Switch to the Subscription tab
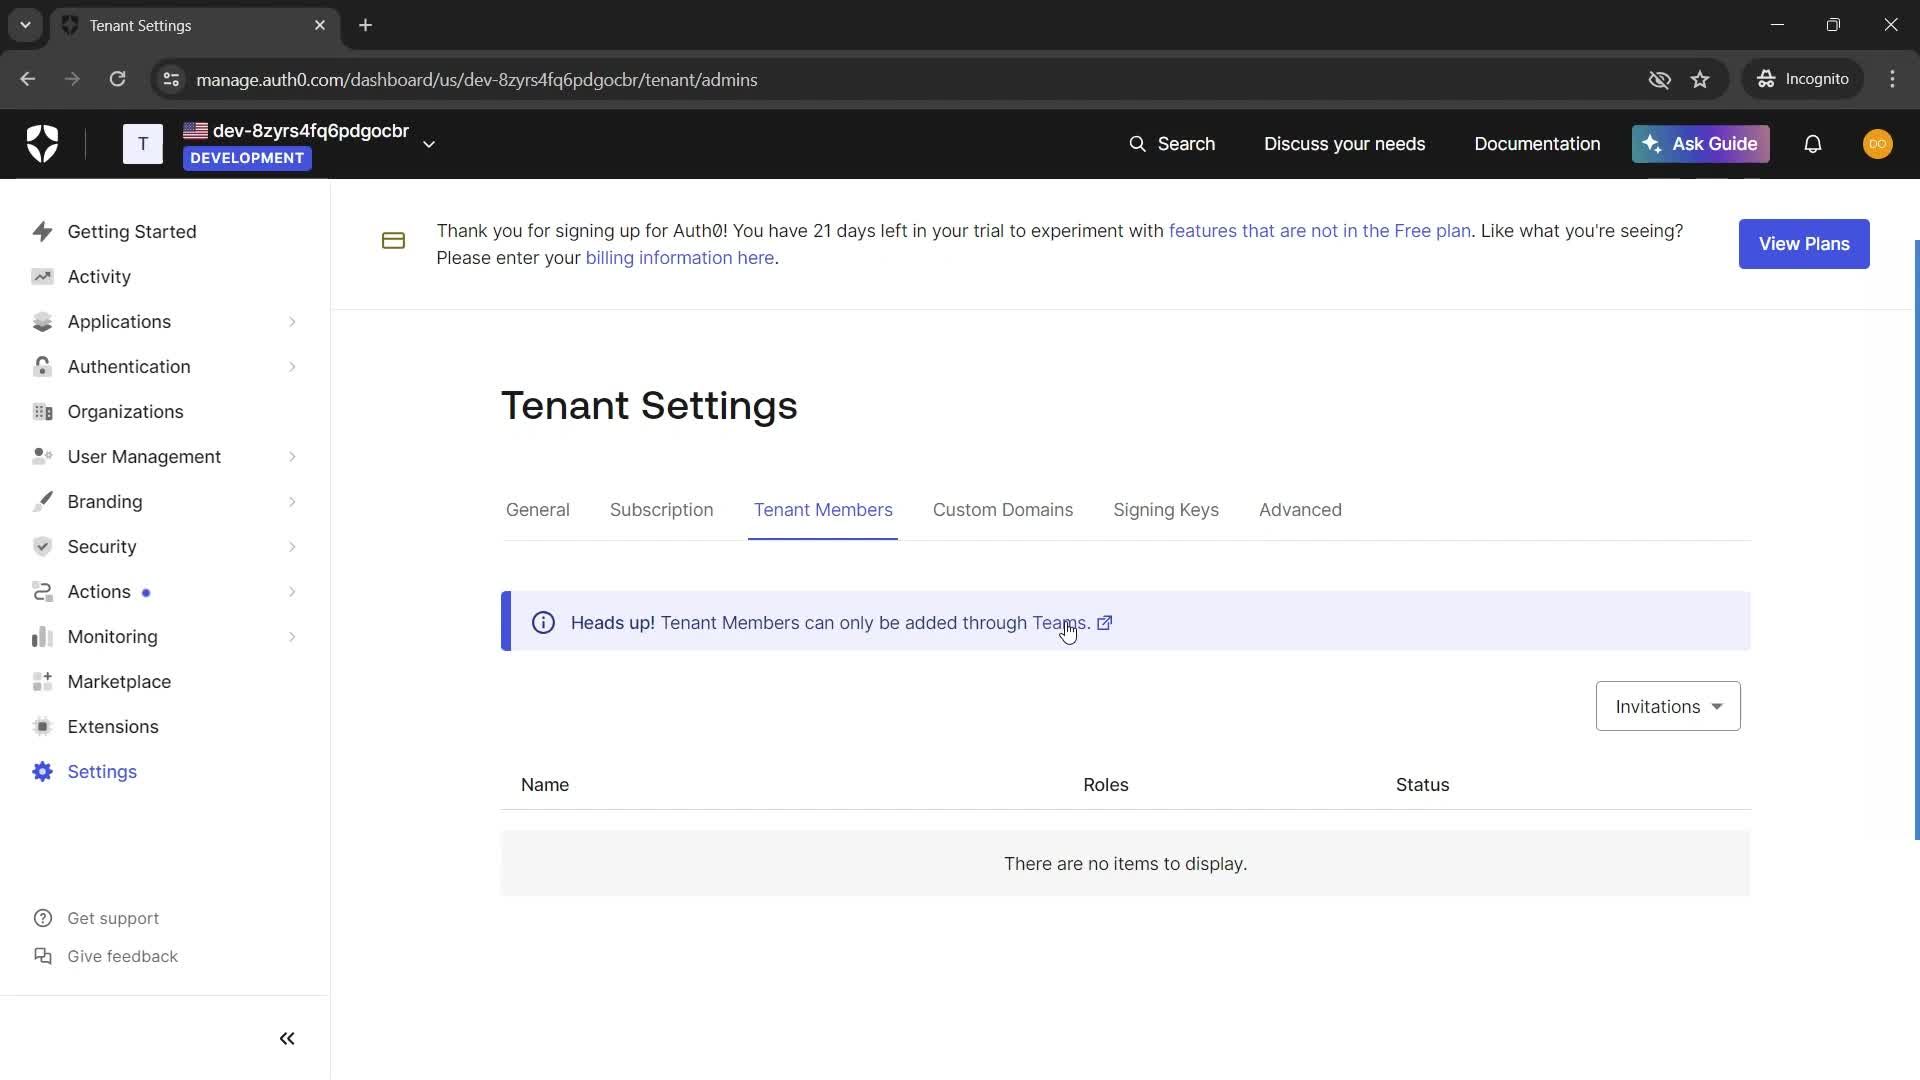Screen dimensions: 1920x1080 click(661, 510)
